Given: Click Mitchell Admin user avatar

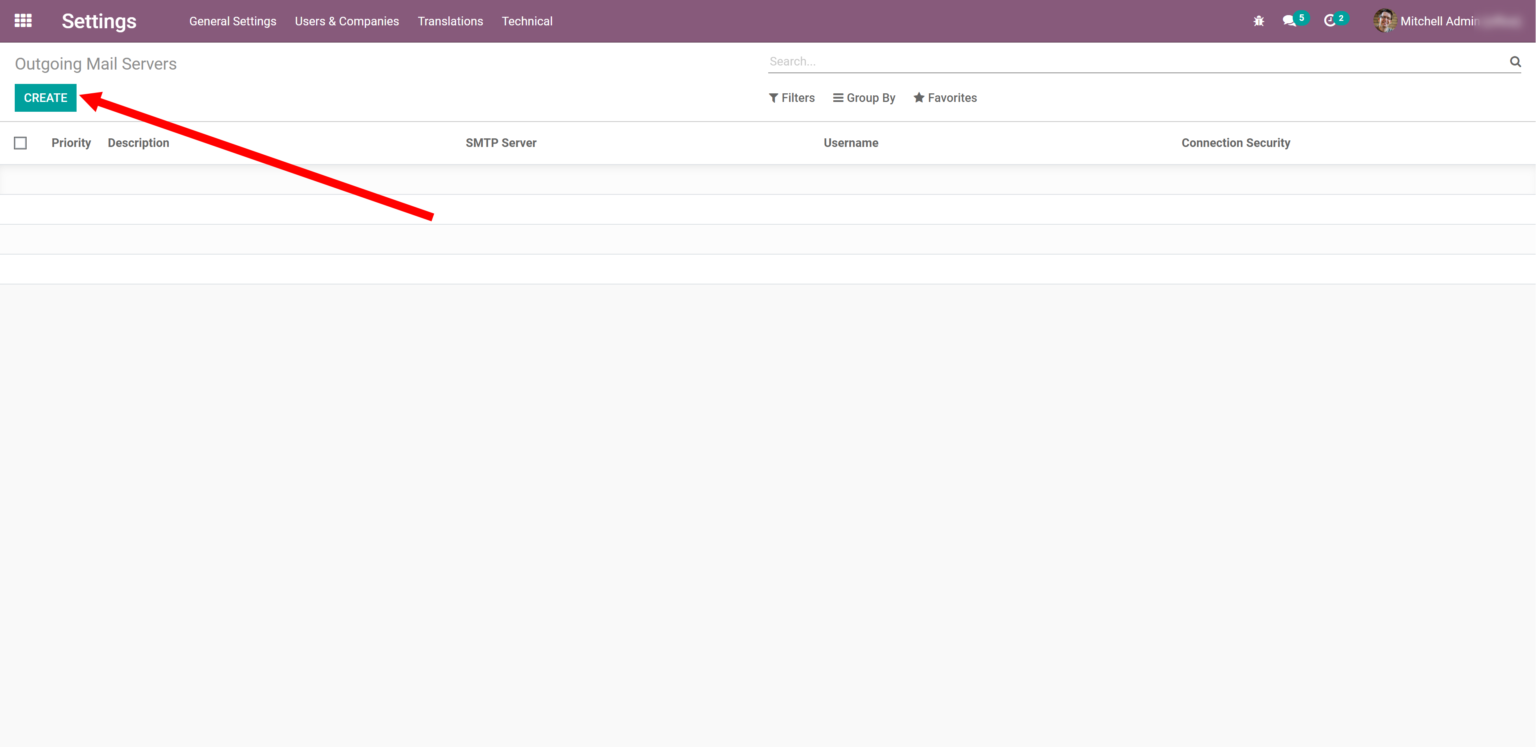Looking at the screenshot, I should point(1385,20).
